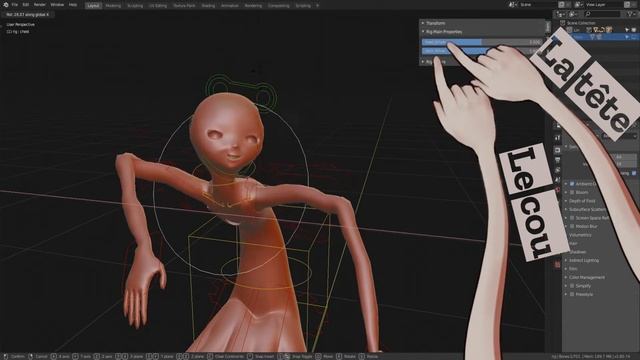
Task: Switch to the Rendering workspace tab
Action: tap(253, 6)
